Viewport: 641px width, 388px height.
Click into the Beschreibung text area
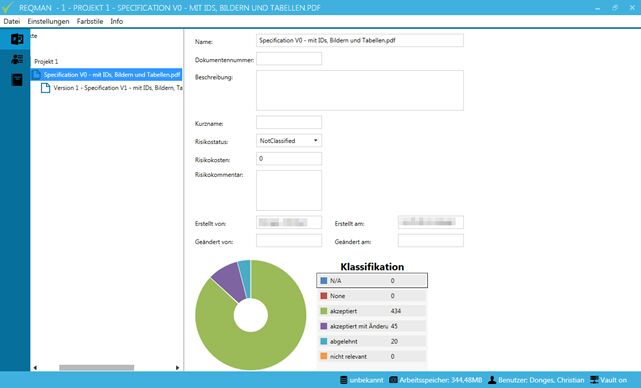click(x=360, y=90)
